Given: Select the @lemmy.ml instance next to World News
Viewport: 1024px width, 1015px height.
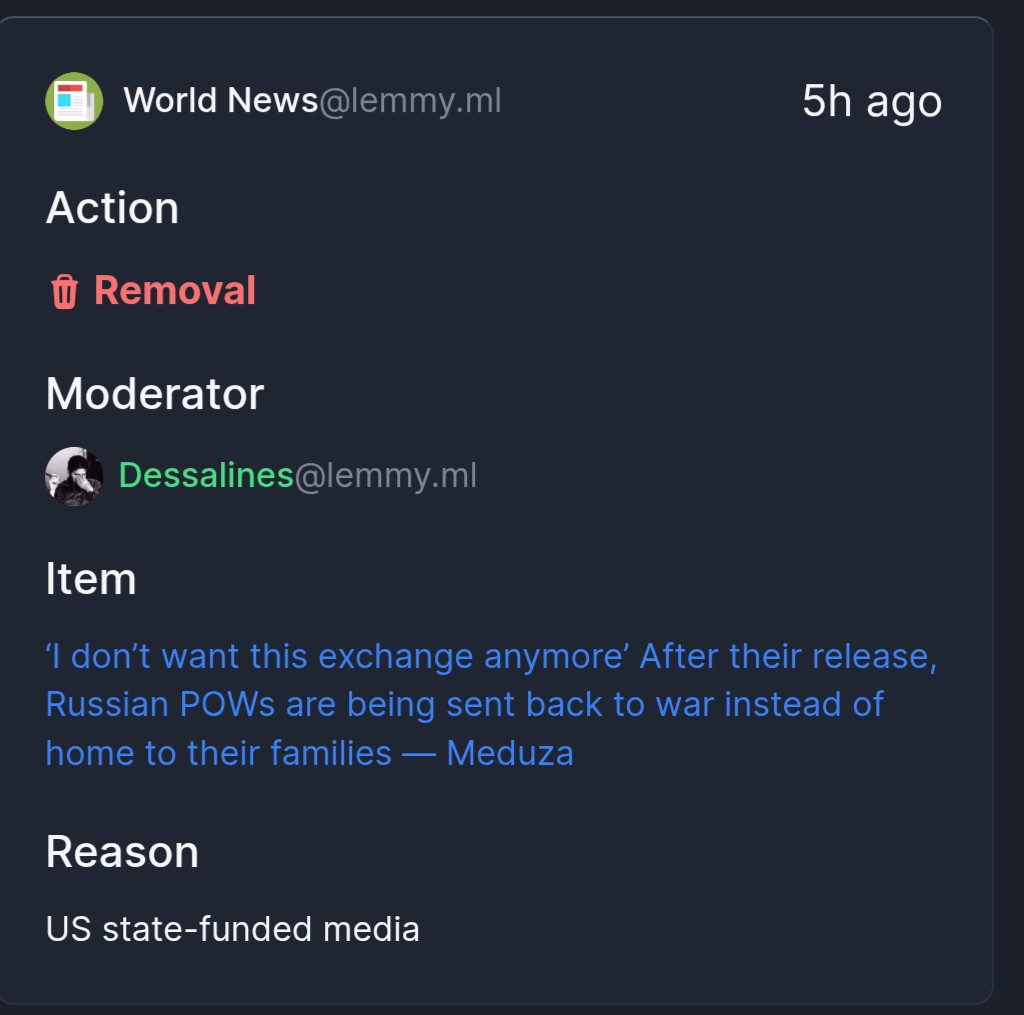Looking at the screenshot, I should tap(410, 101).
